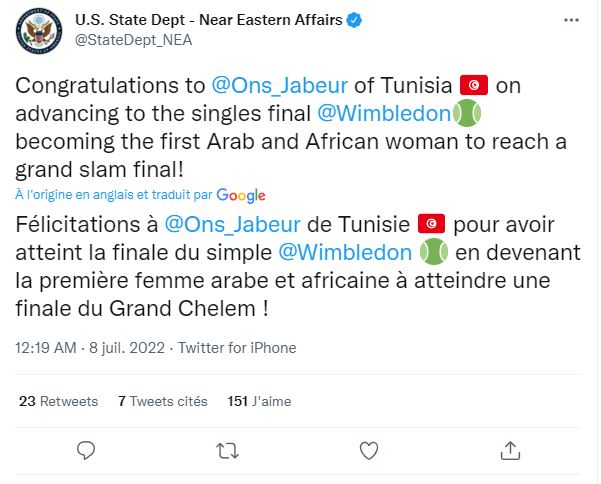Open the share tweet icon
The image size is (601, 484).
coord(510,449)
